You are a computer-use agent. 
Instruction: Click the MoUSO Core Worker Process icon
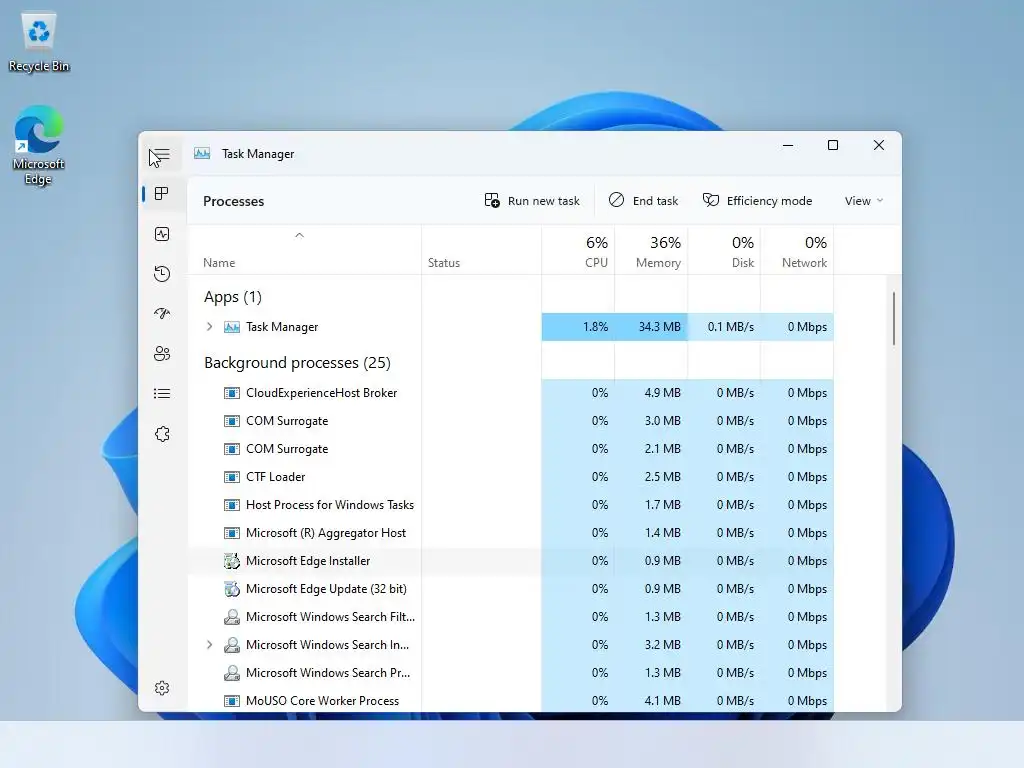(232, 701)
